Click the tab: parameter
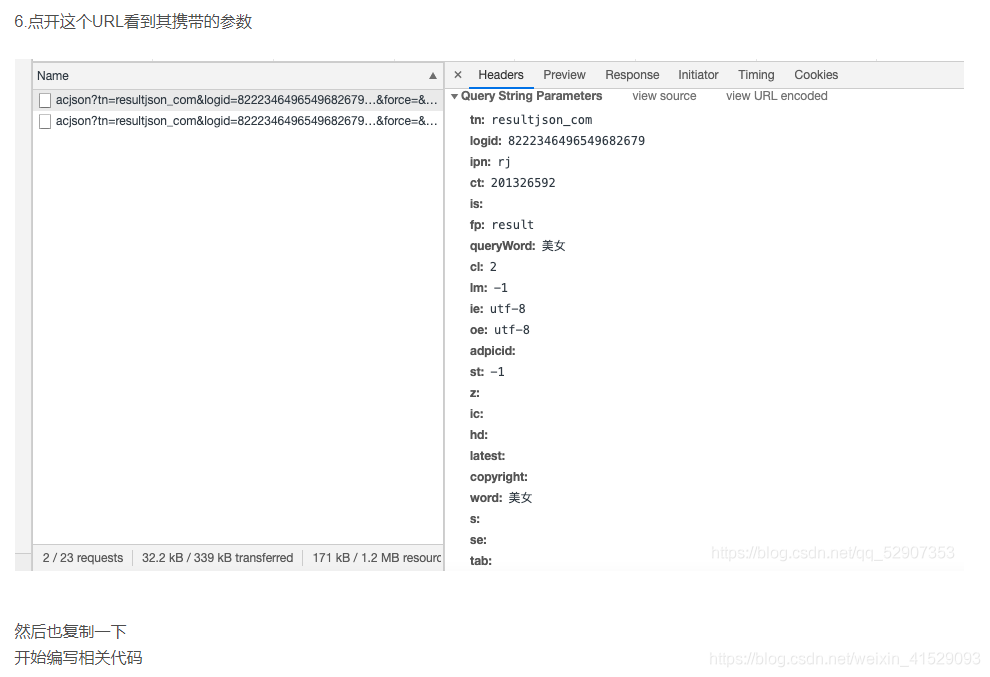 pyautogui.click(x=480, y=561)
